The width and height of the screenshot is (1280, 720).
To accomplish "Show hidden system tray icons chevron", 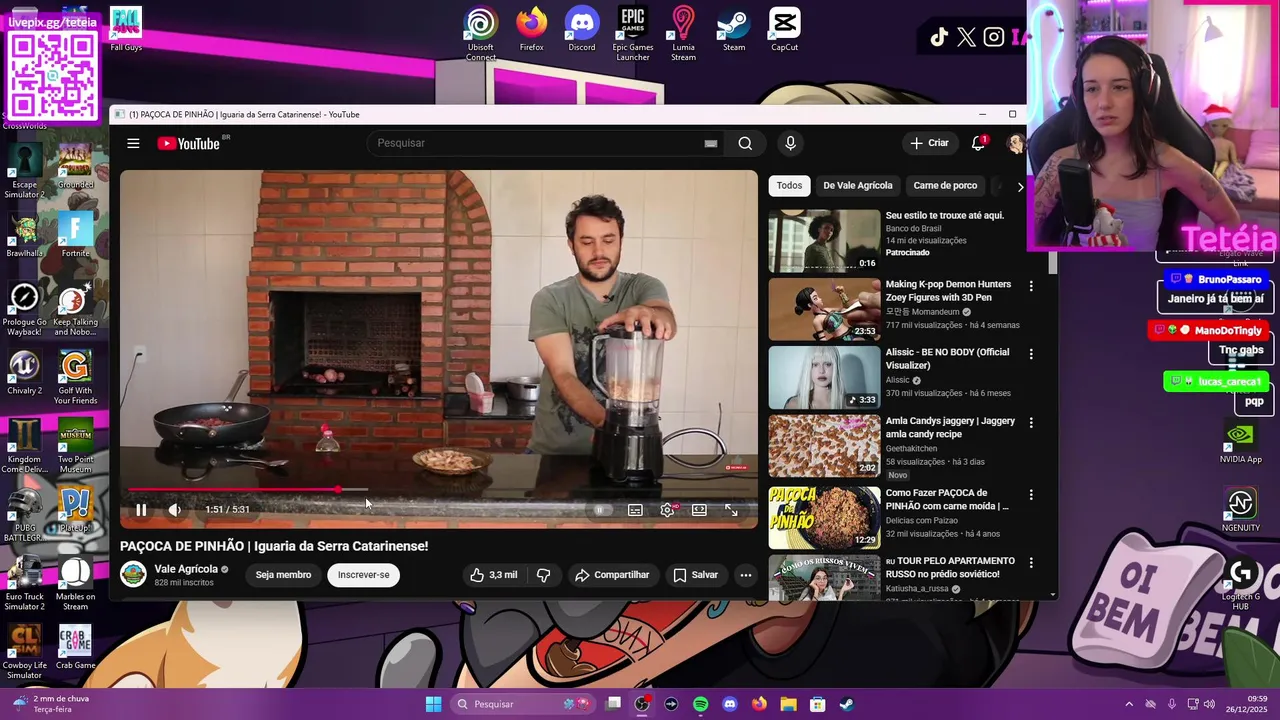I will (x=1129, y=704).
